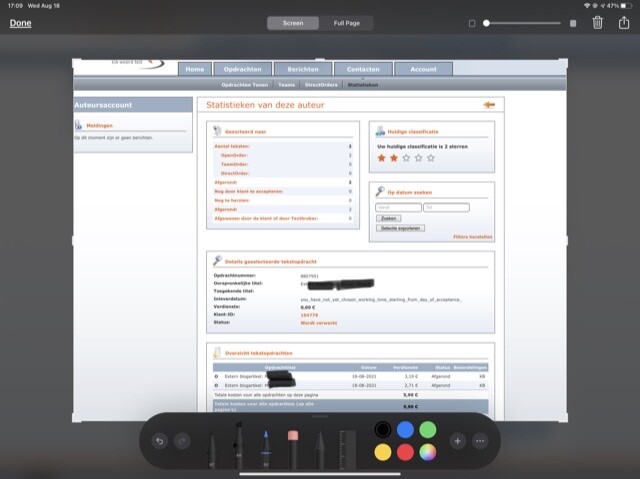Click the Zoeken button
The height and width of the screenshot is (479, 640).
pyautogui.click(x=389, y=218)
